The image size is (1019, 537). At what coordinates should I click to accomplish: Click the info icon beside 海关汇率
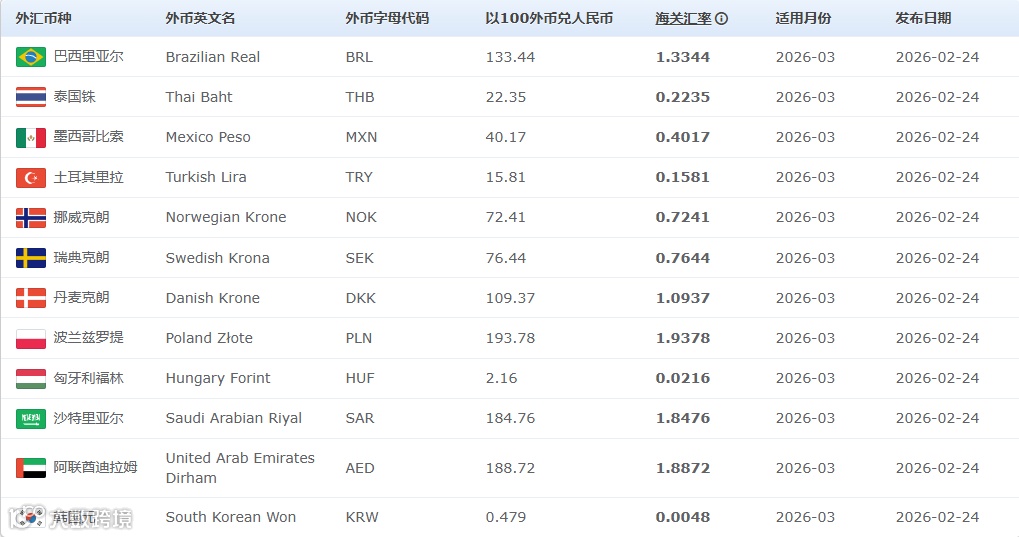[x=721, y=19]
